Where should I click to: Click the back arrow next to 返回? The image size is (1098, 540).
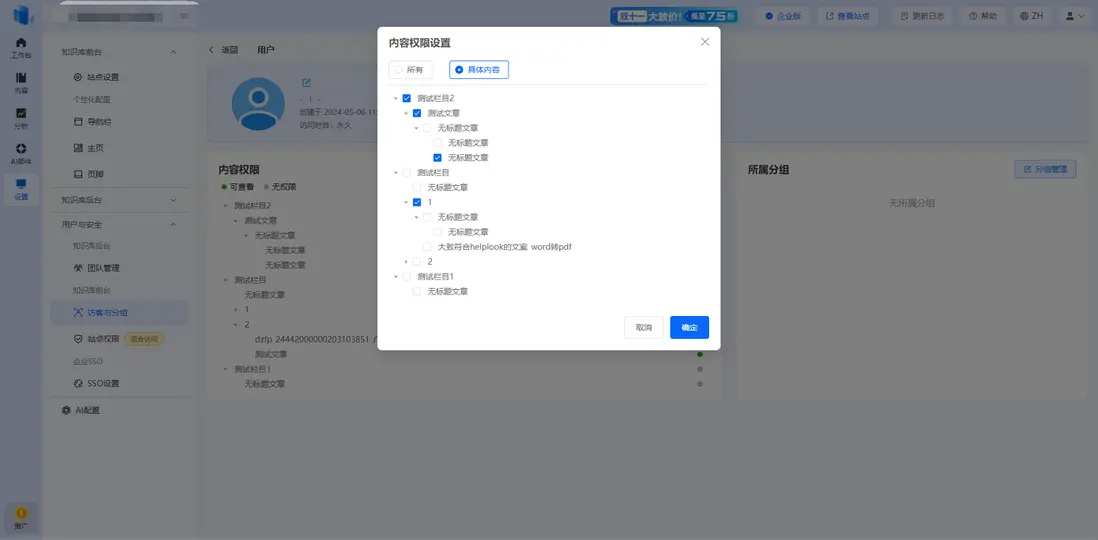(211, 50)
